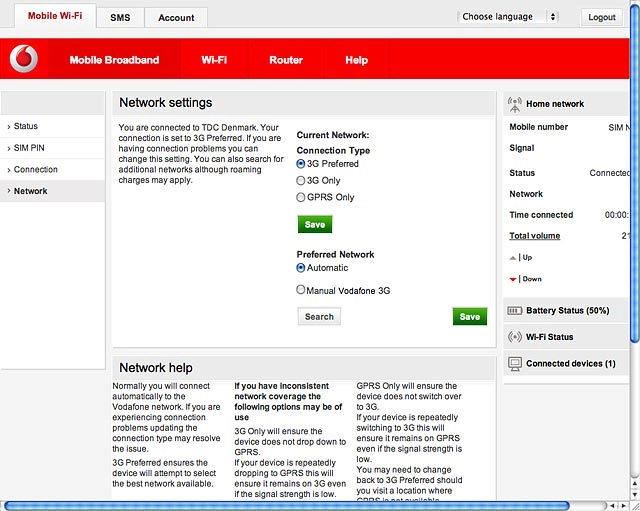Screen dimensions: 640x511
Task: Click the 'Signal' label
Action: tap(522, 148)
